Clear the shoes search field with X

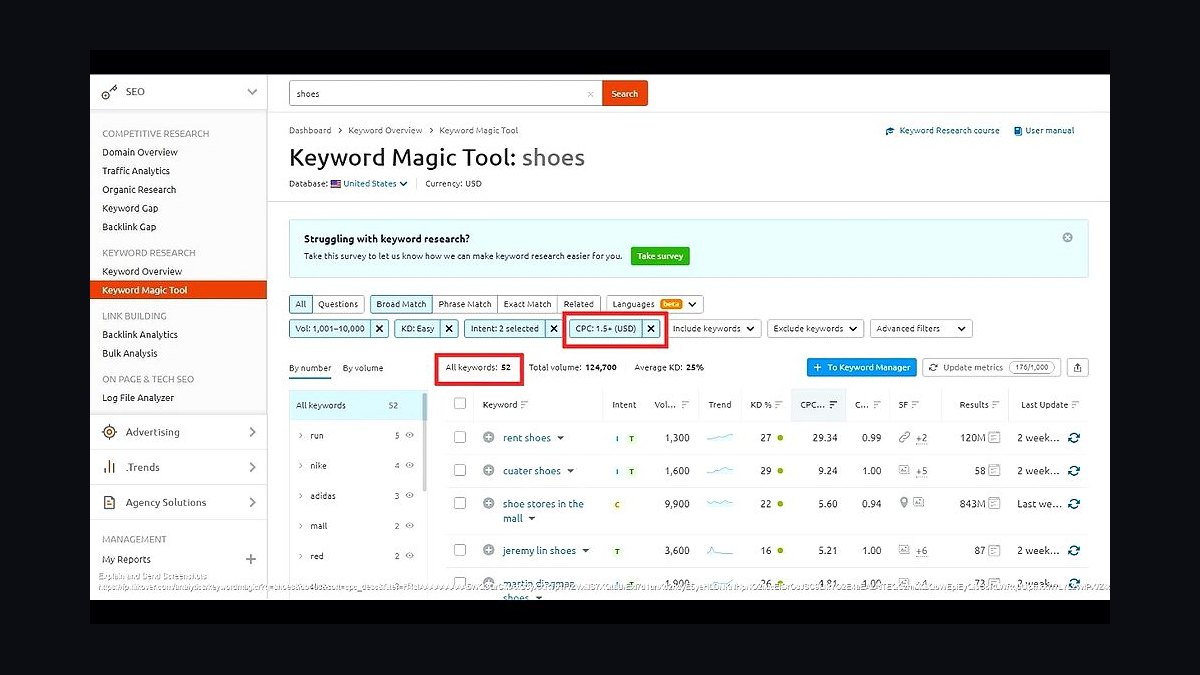pyautogui.click(x=590, y=94)
